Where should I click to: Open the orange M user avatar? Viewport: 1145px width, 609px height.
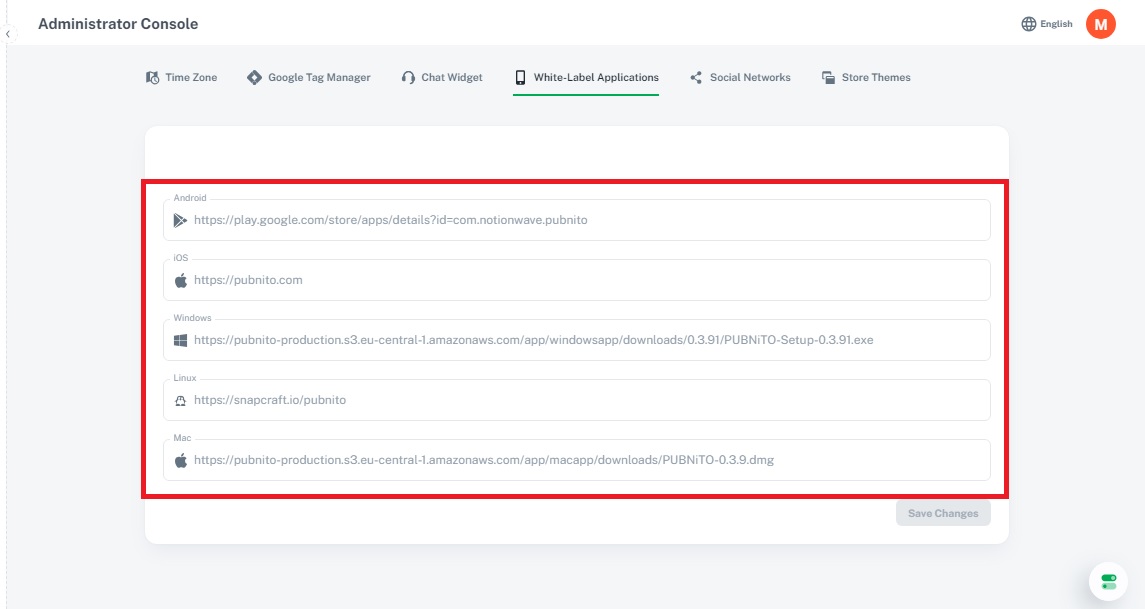coord(1100,24)
